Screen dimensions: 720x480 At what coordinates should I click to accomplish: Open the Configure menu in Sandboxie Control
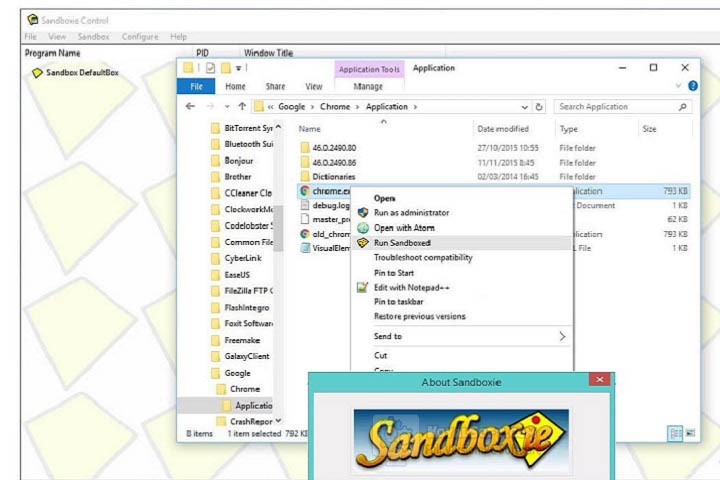[x=140, y=37]
